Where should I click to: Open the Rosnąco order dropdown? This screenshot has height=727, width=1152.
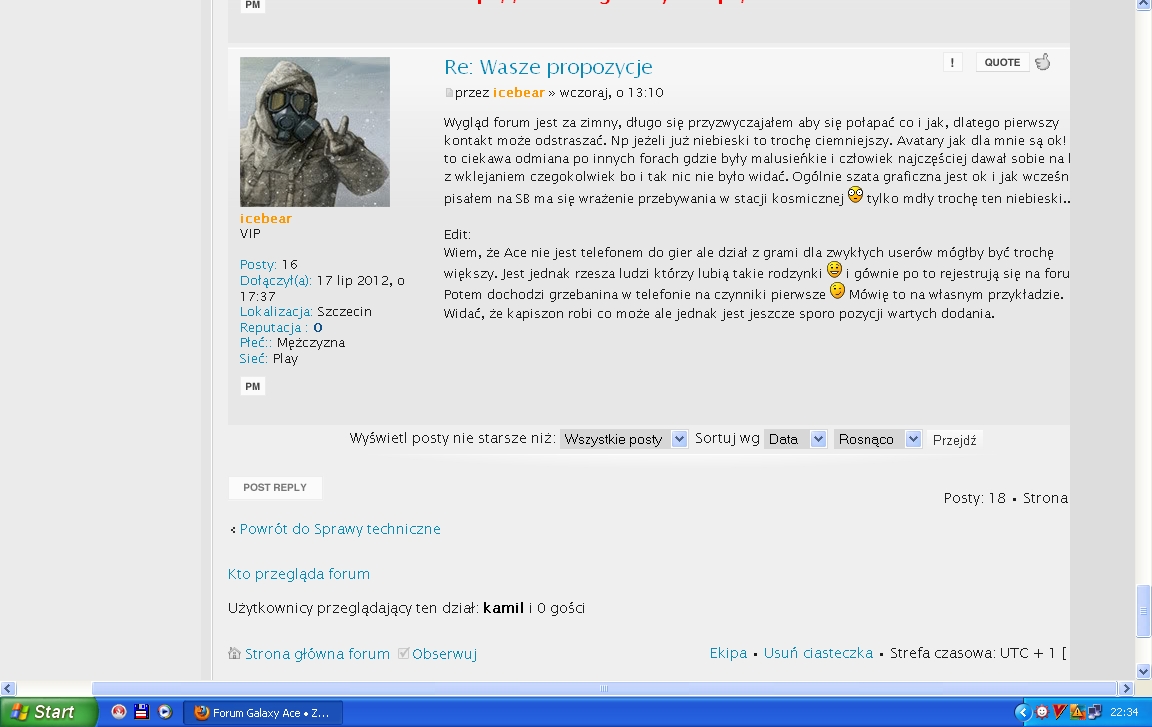pyautogui.click(x=877, y=439)
